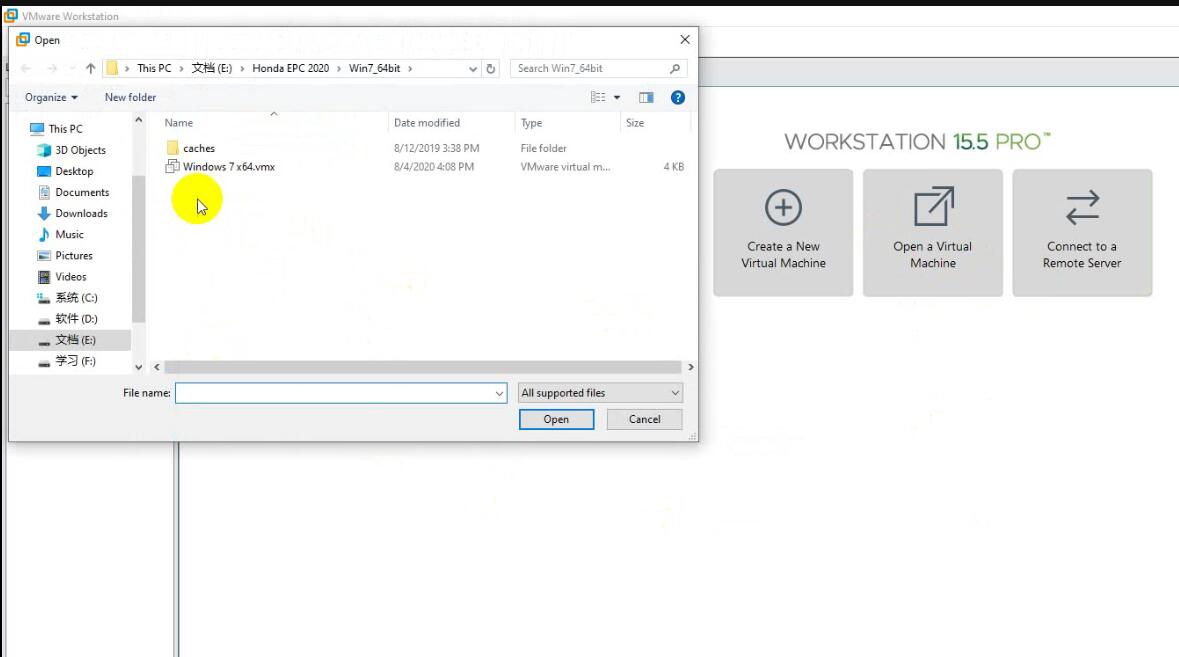This screenshot has width=1179, height=657.
Task: Click the file list horizontal scrollbar
Action: (423, 367)
